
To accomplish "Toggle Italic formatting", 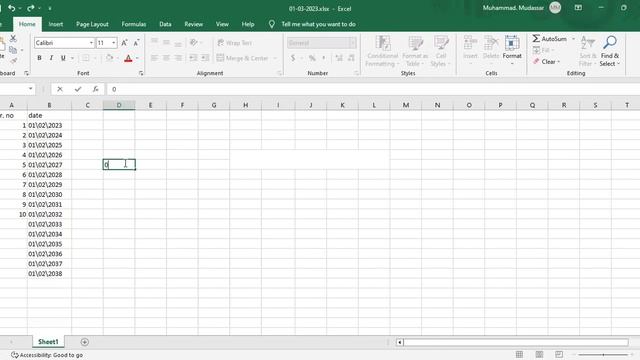I will (51, 58).
